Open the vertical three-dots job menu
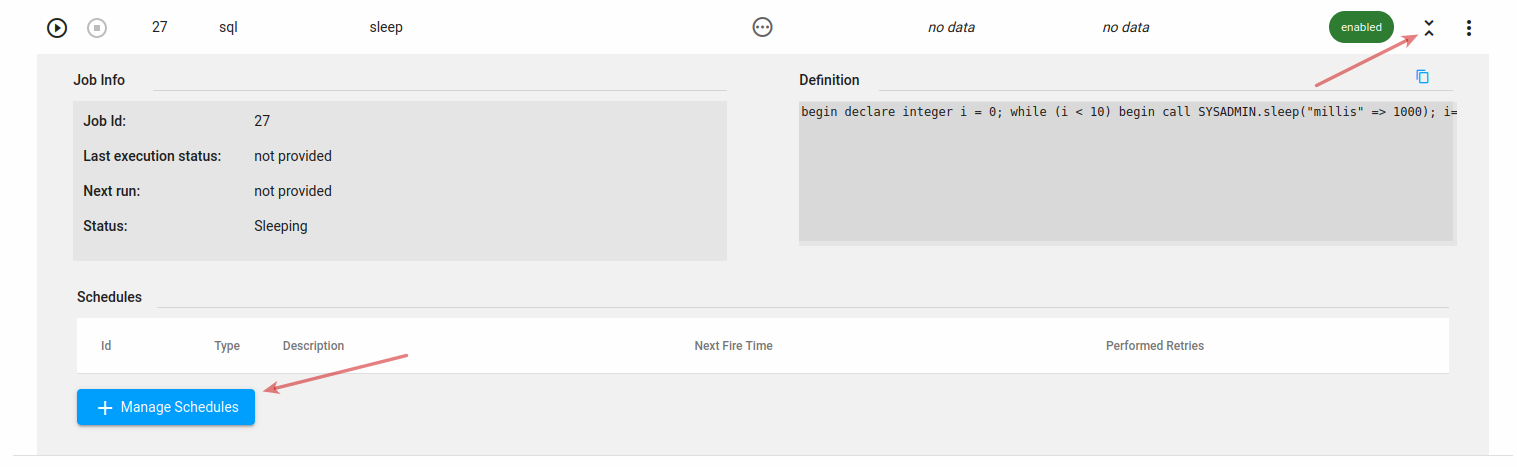1517x467 pixels. tap(1468, 28)
